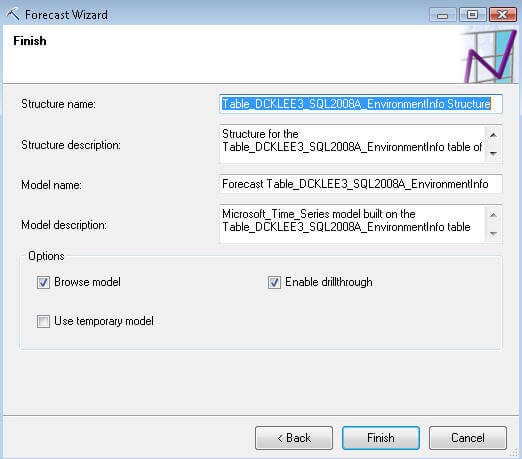Viewport: 522px width, 459px height.
Task: Enable Use temporary model checkbox
Action: coord(43,321)
